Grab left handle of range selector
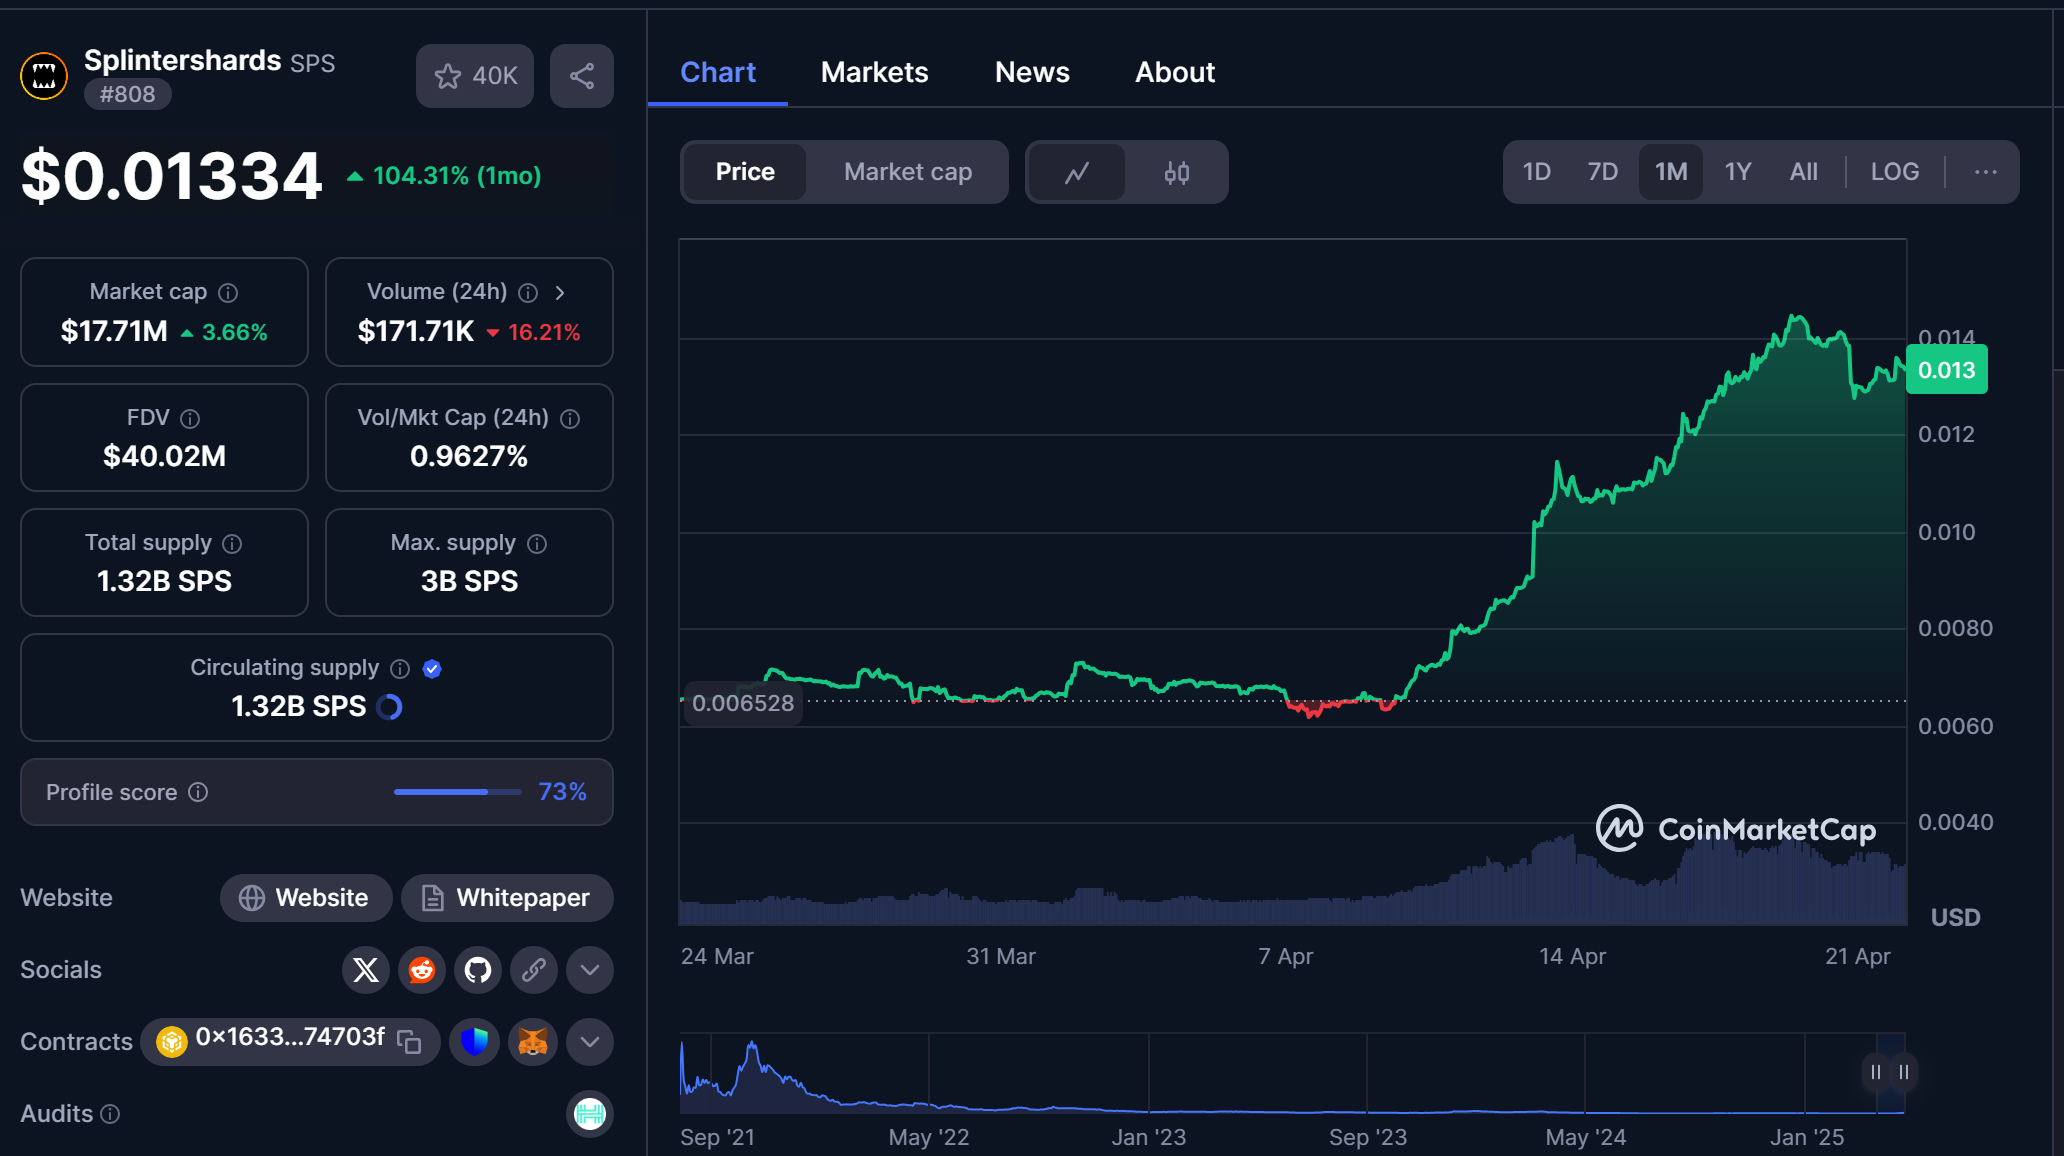This screenshot has width=2064, height=1156. point(1876,1072)
